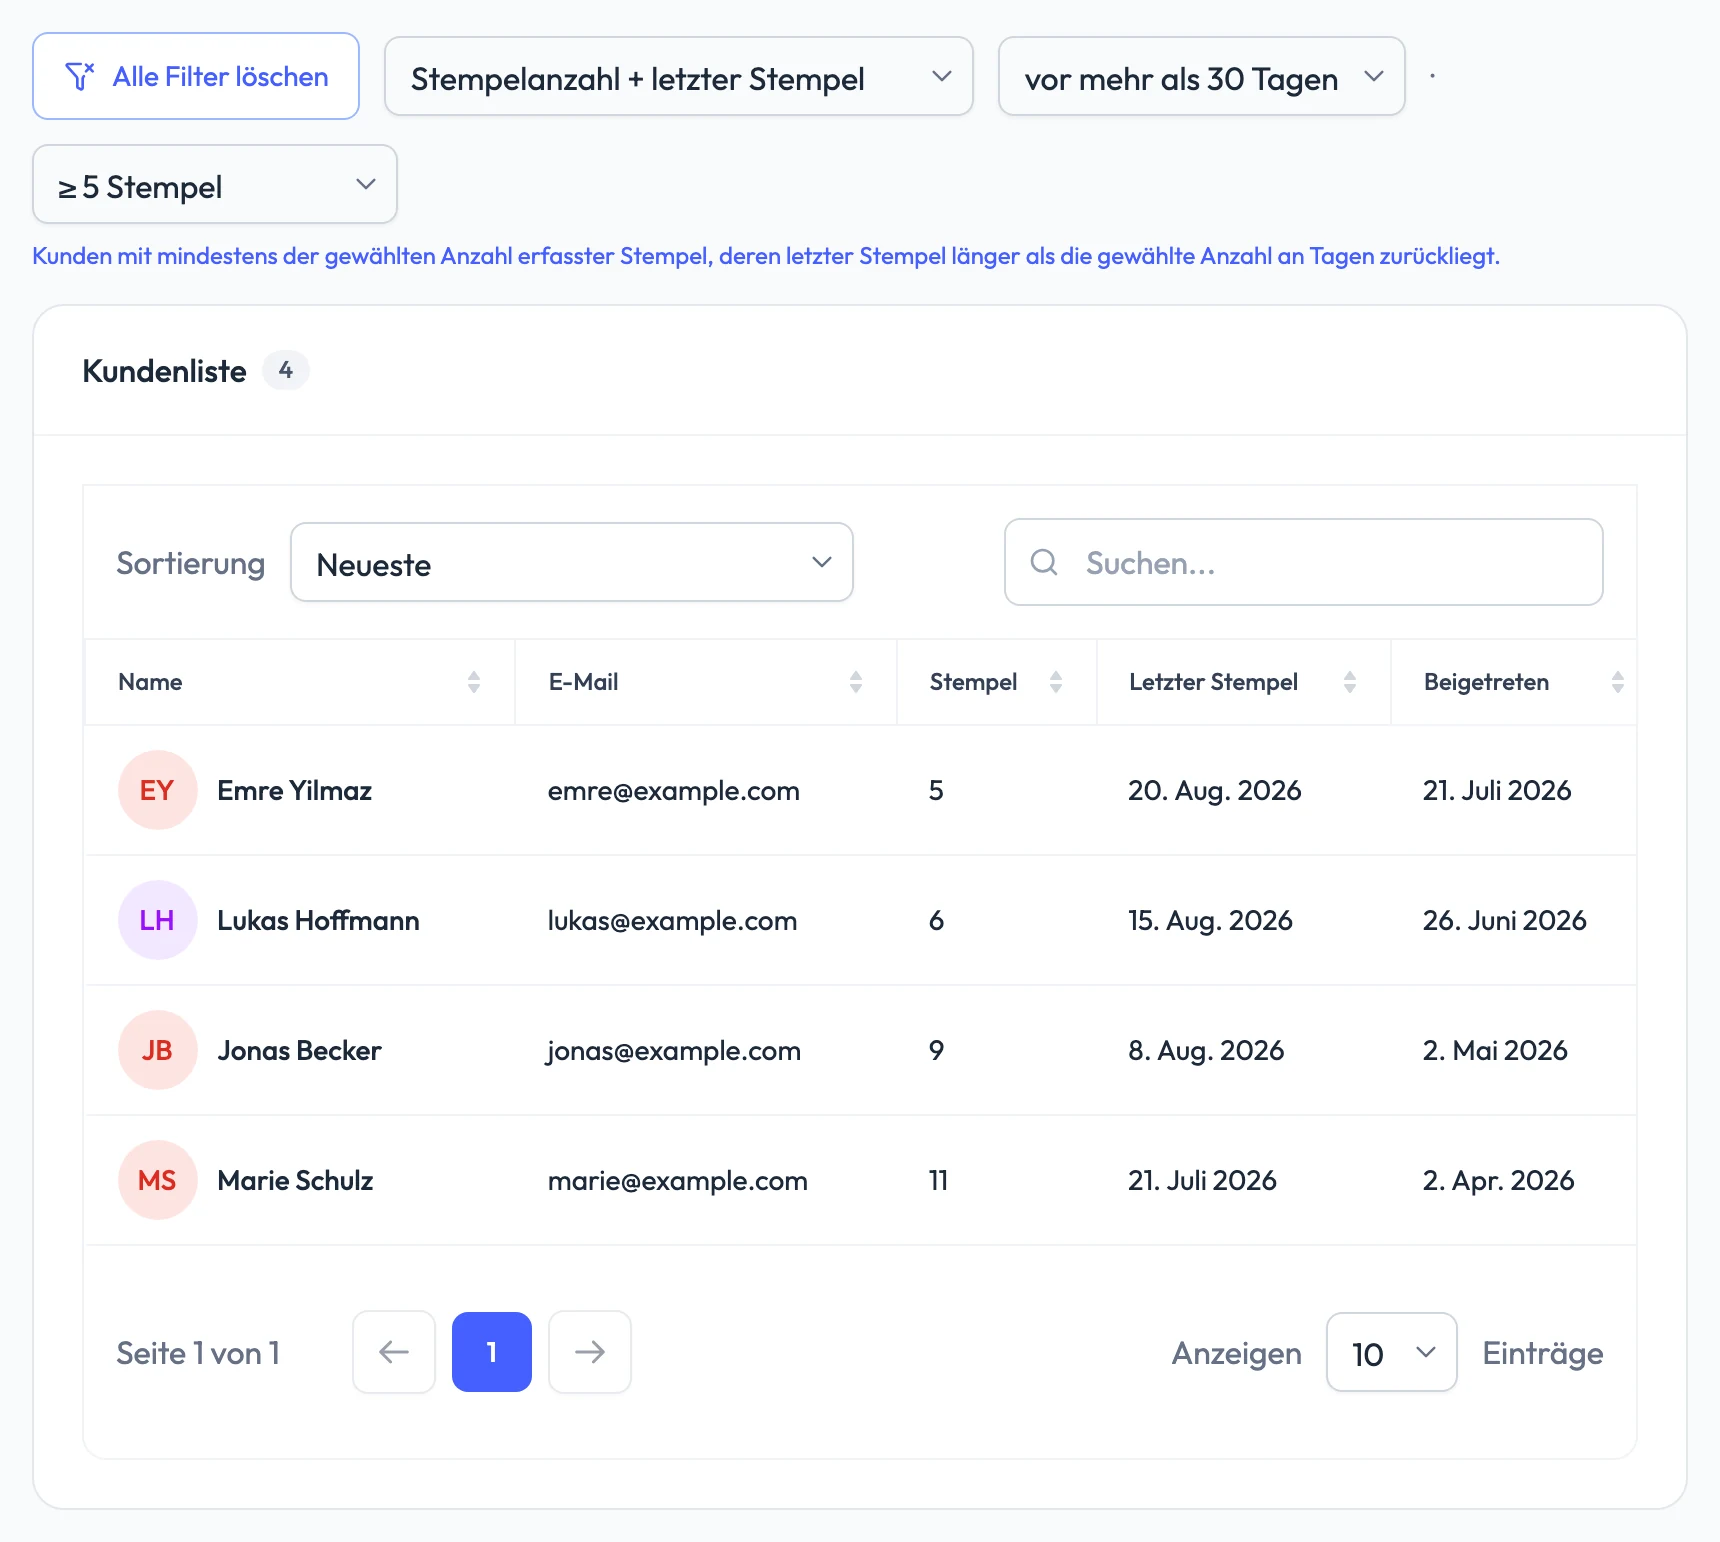This screenshot has height=1542, width=1720.
Task: Click last stamp date 20. Aug. 2026
Action: [1215, 791]
